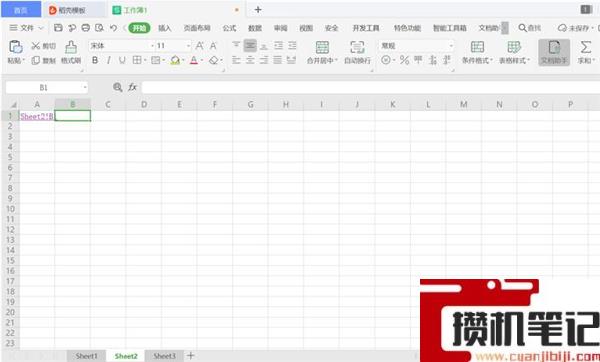Select the Format Painter brush
Image resolution: width=600 pixels, height=362 pixels.
(71, 47)
